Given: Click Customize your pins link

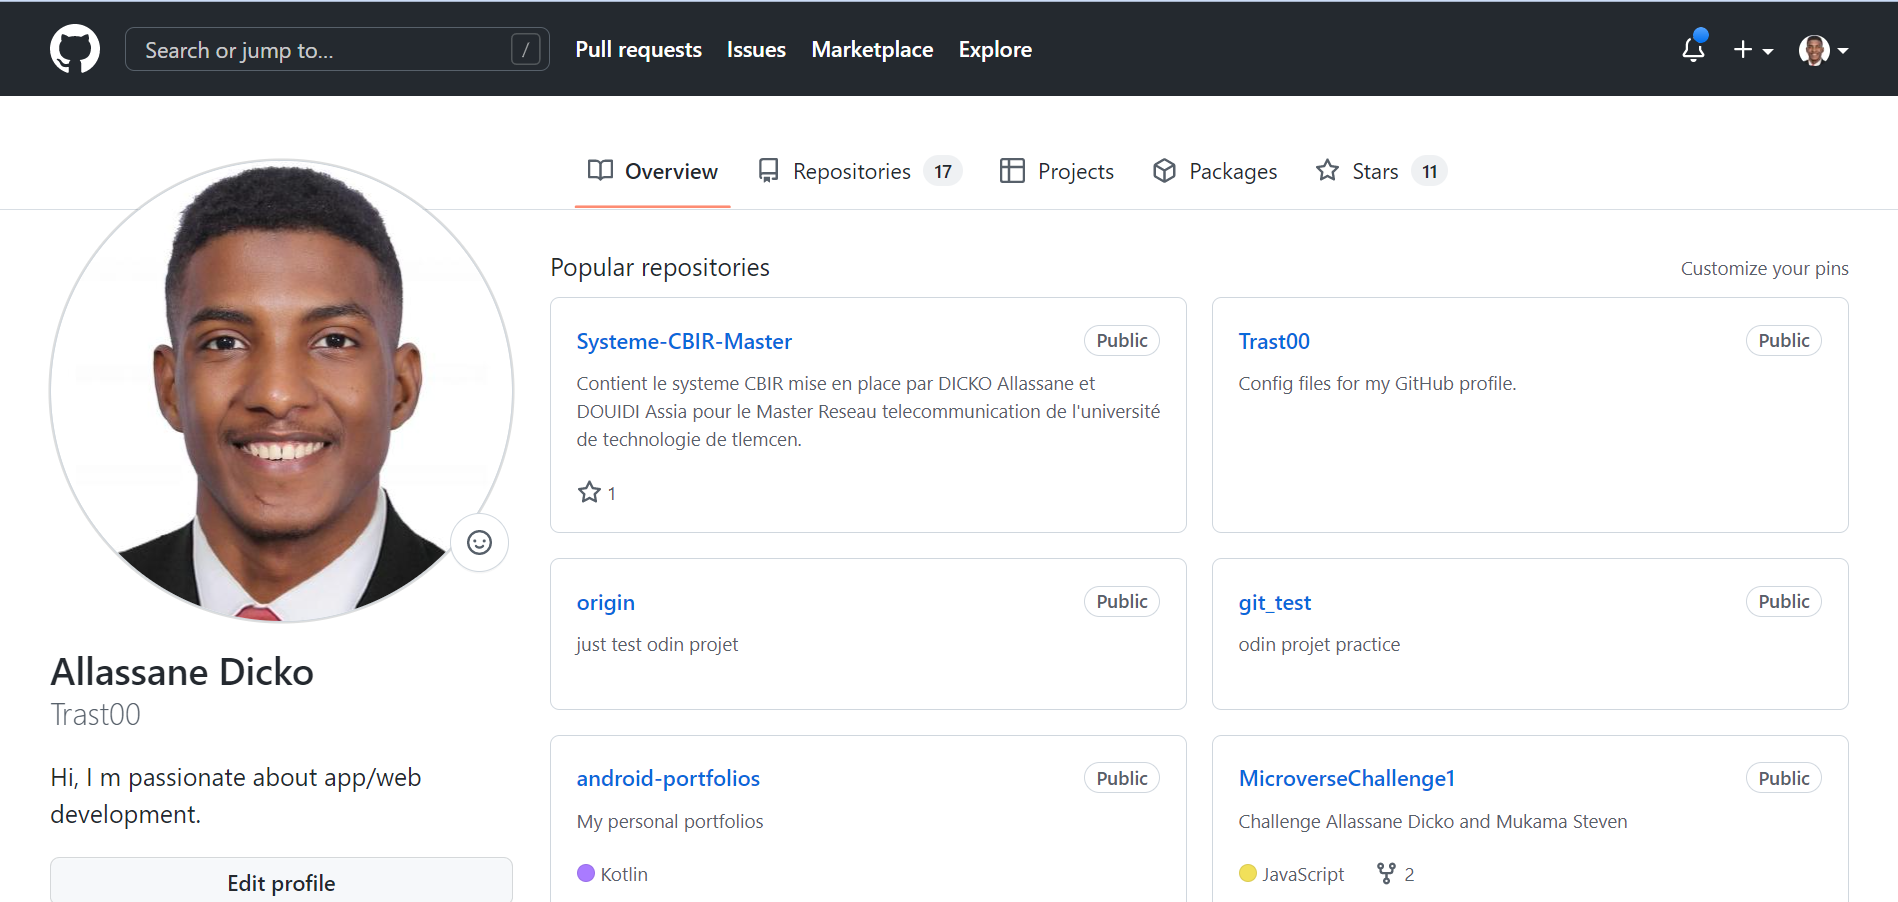Looking at the screenshot, I should pyautogui.click(x=1764, y=268).
